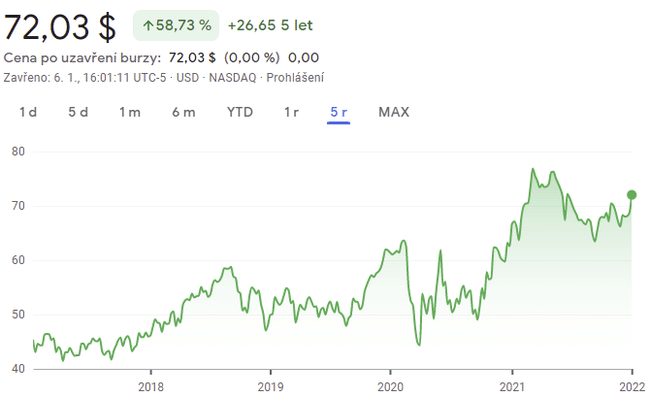Show the MAX time range
This screenshot has height=404, width=650.
[x=394, y=112]
